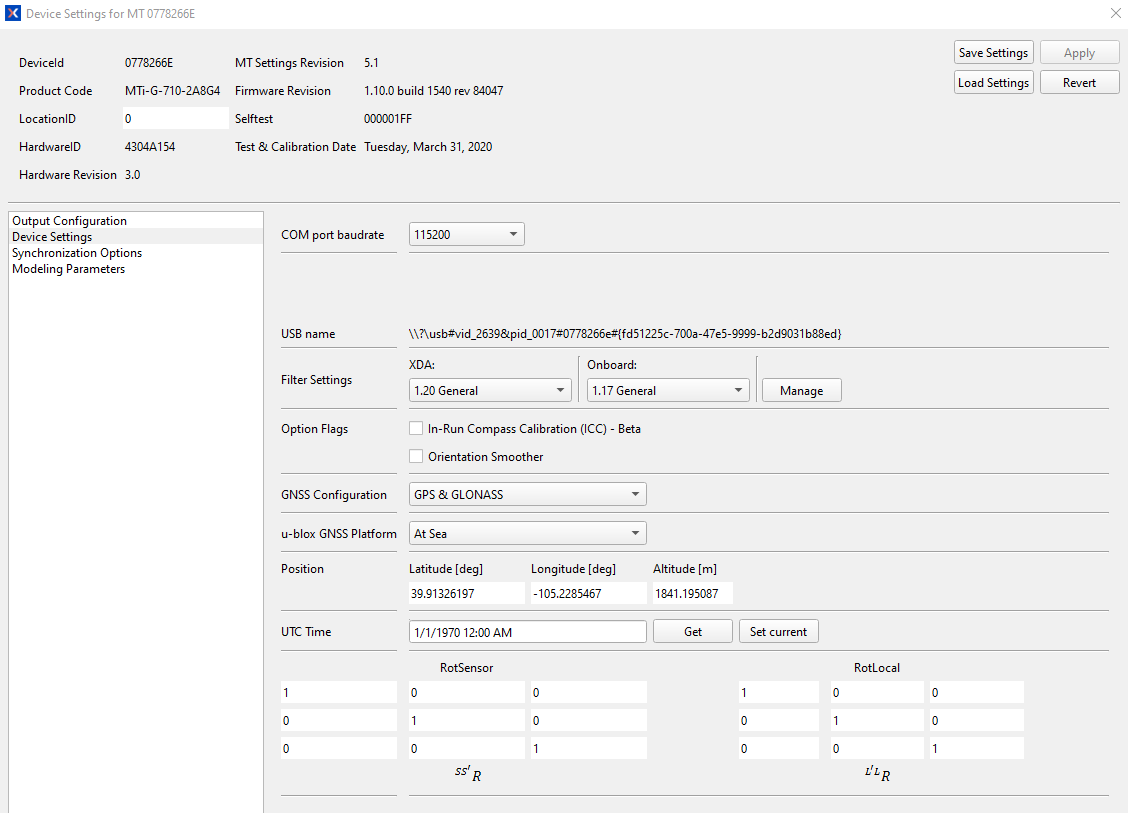Click the Latitude value field
This screenshot has width=1128, height=813.
pos(466,592)
